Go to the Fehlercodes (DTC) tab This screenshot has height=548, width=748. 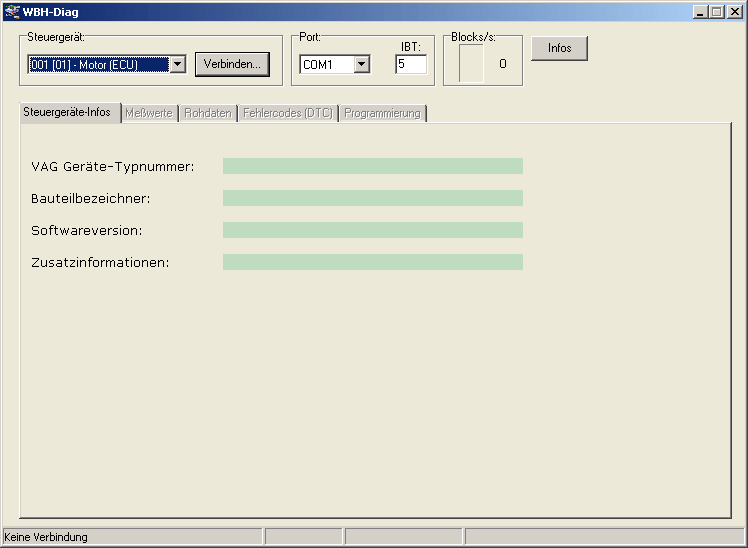pos(287,114)
